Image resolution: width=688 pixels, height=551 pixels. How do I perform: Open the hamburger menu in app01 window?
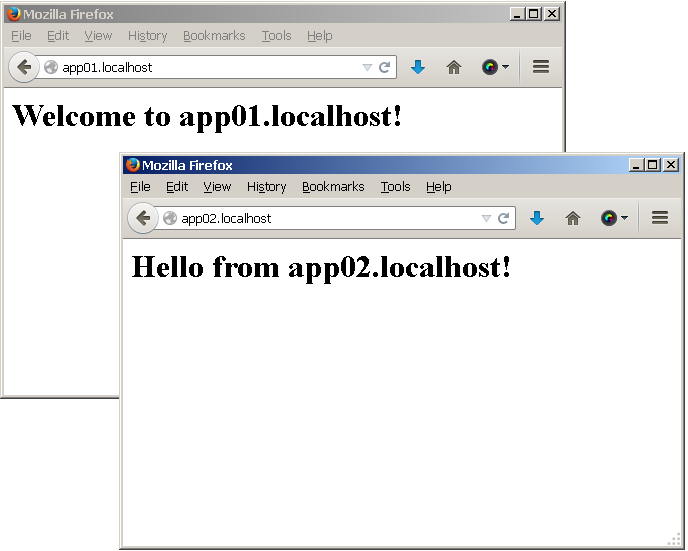[x=540, y=67]
